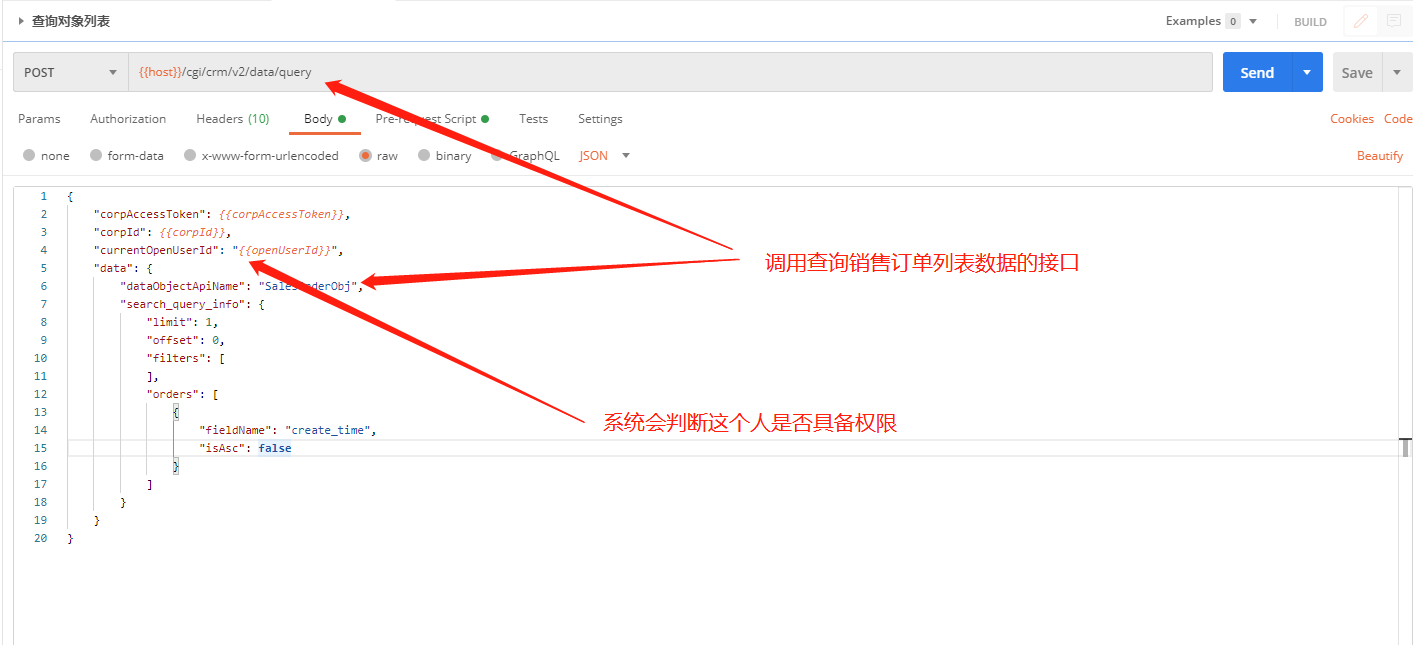This screenshot has width=1413, height=645.
Task: Switch to the Params tab
Action: tap(39, 119)
